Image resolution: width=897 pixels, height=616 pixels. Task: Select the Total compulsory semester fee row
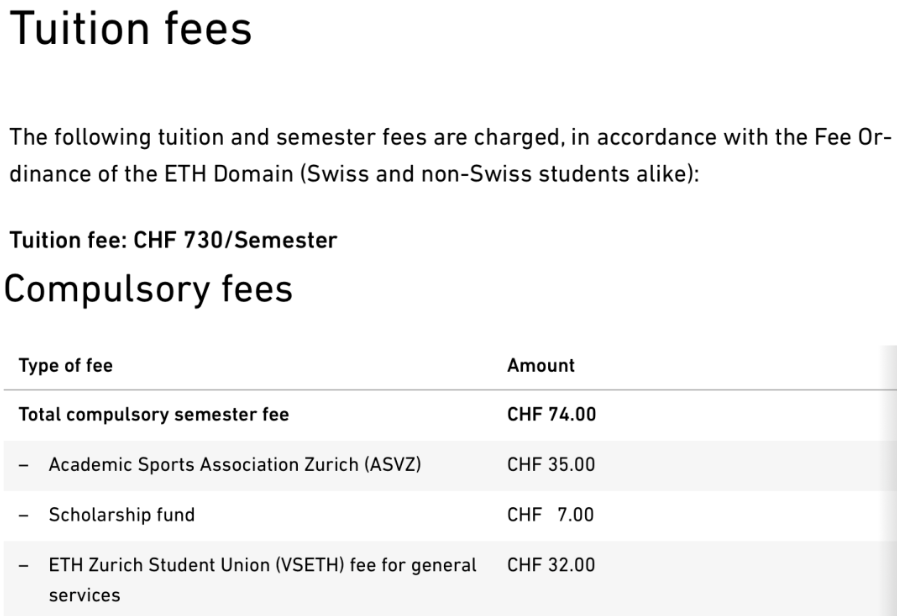click(450, 415)
